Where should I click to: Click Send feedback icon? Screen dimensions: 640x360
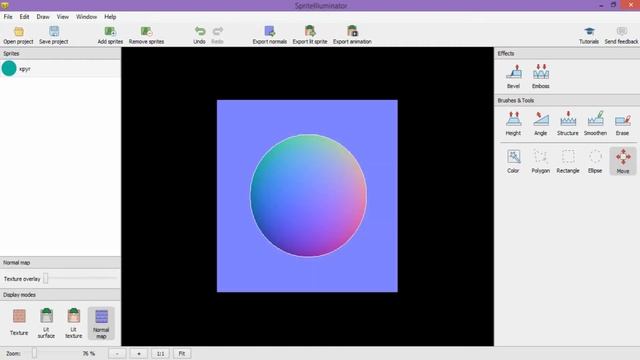tap(622, 31)
